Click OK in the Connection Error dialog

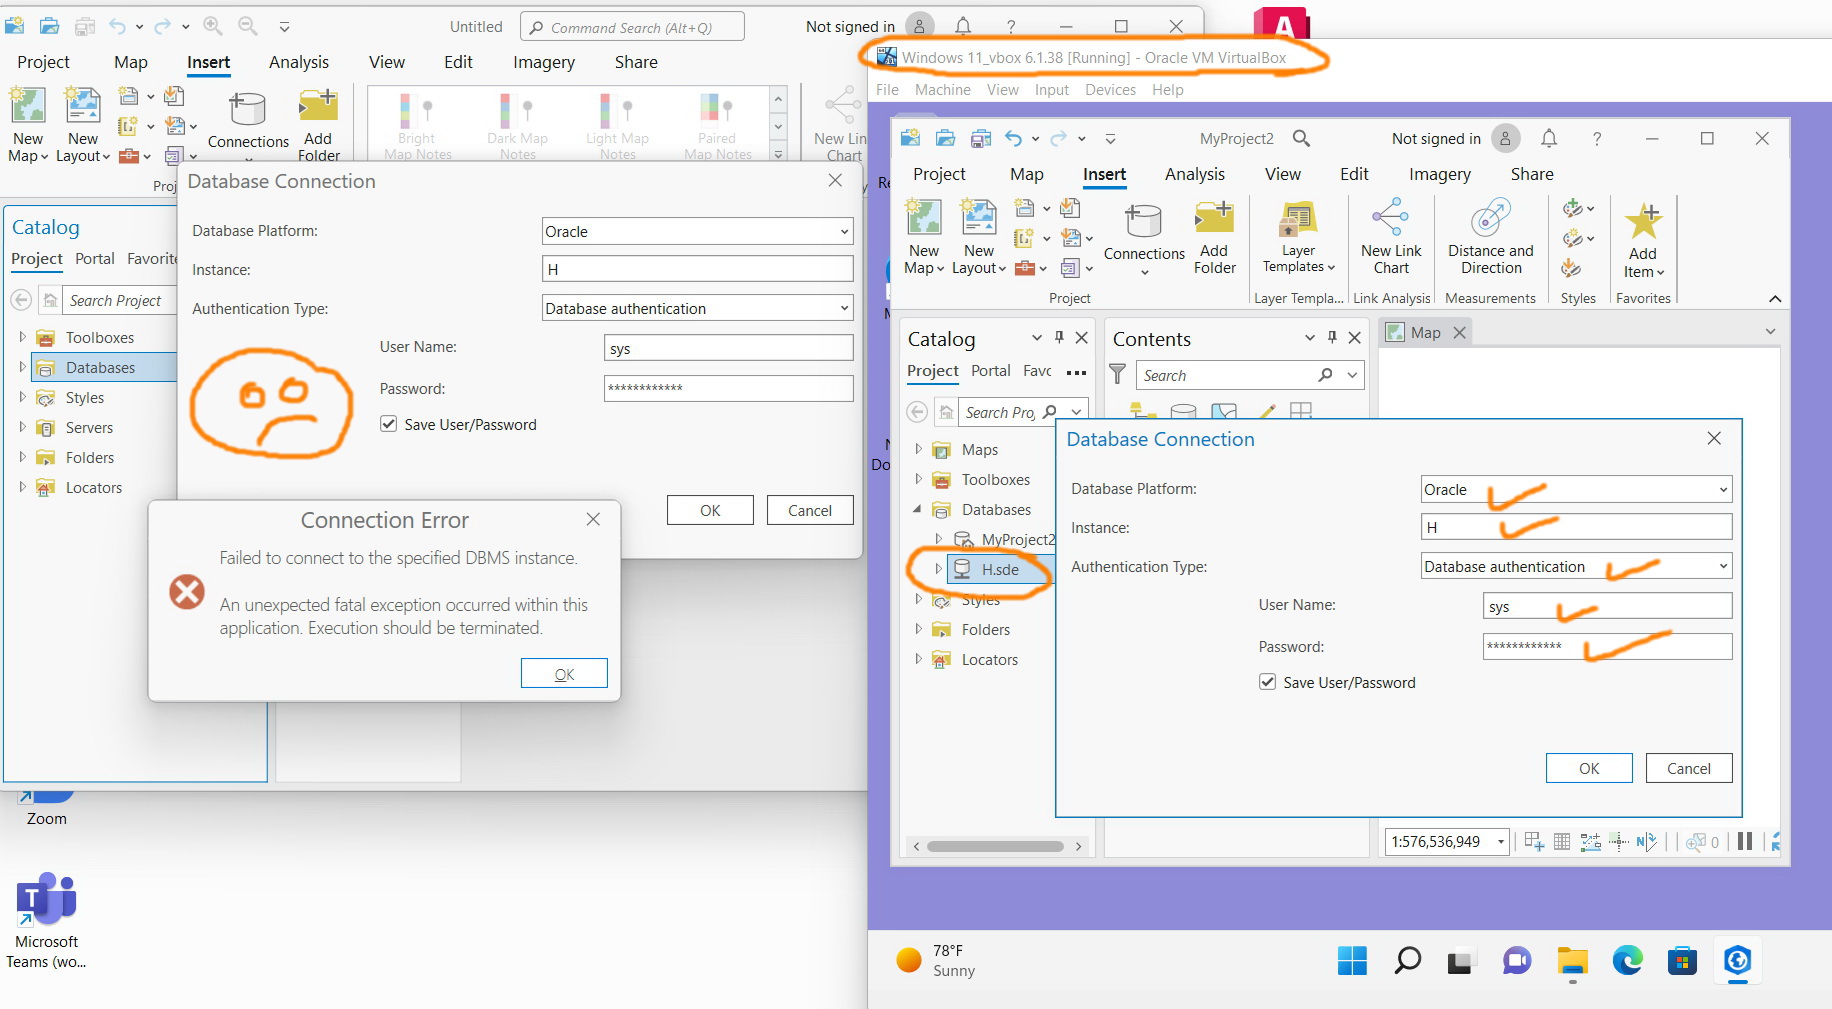[564, 674]
